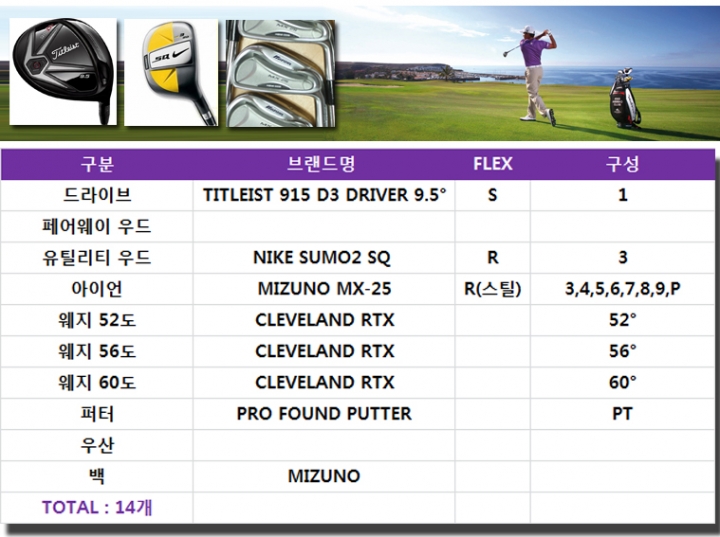Click the NIKE SUMO2 SQ cell
The image size is (720, 537).
click(x=322, y=258)
